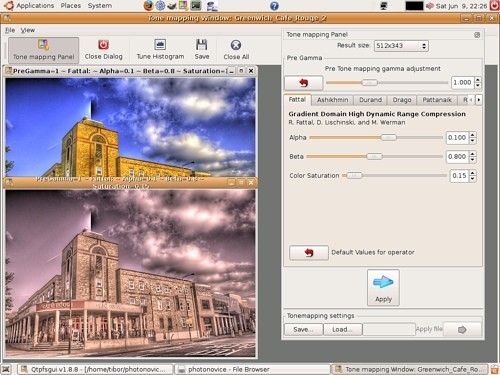Increase Color Saturation with up stepper

point(472,173)
